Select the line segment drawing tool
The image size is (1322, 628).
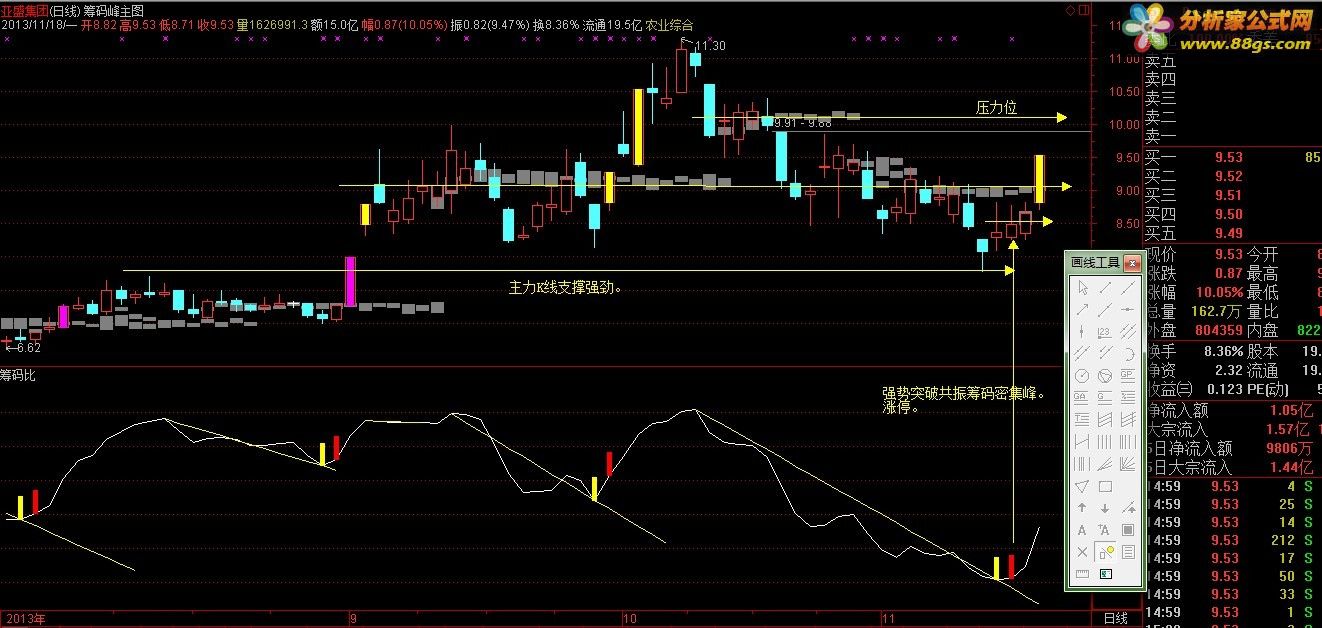click(x=1105, y=288)
